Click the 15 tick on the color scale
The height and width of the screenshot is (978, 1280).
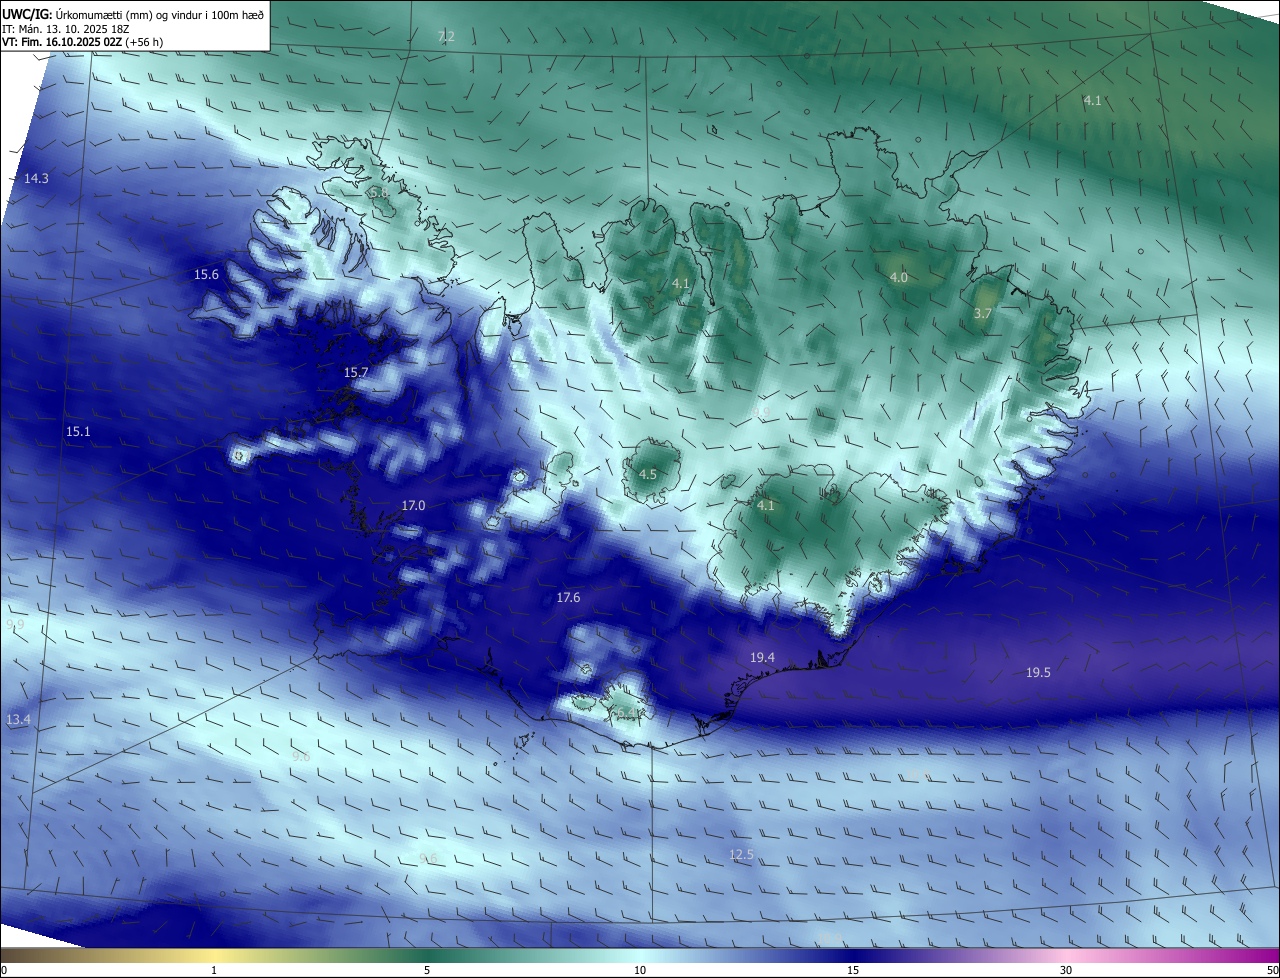pyautogui.click(x=853, y=971)
